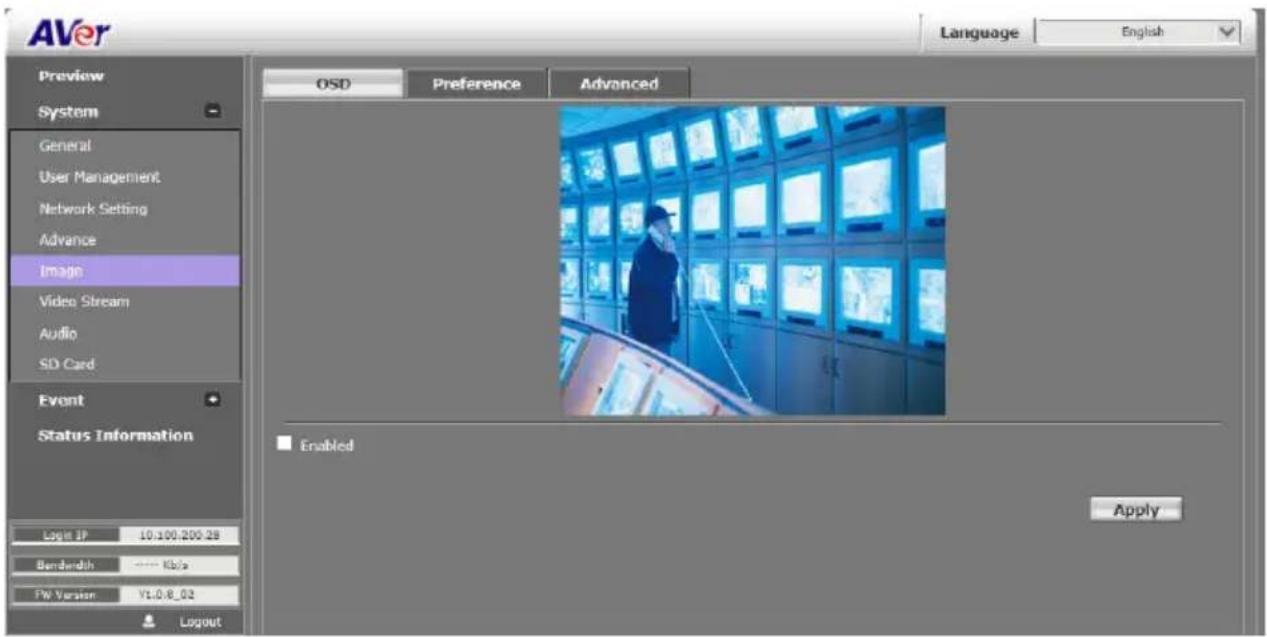Open SD Card settings
1267x637 pixels.
click(66, 364)
